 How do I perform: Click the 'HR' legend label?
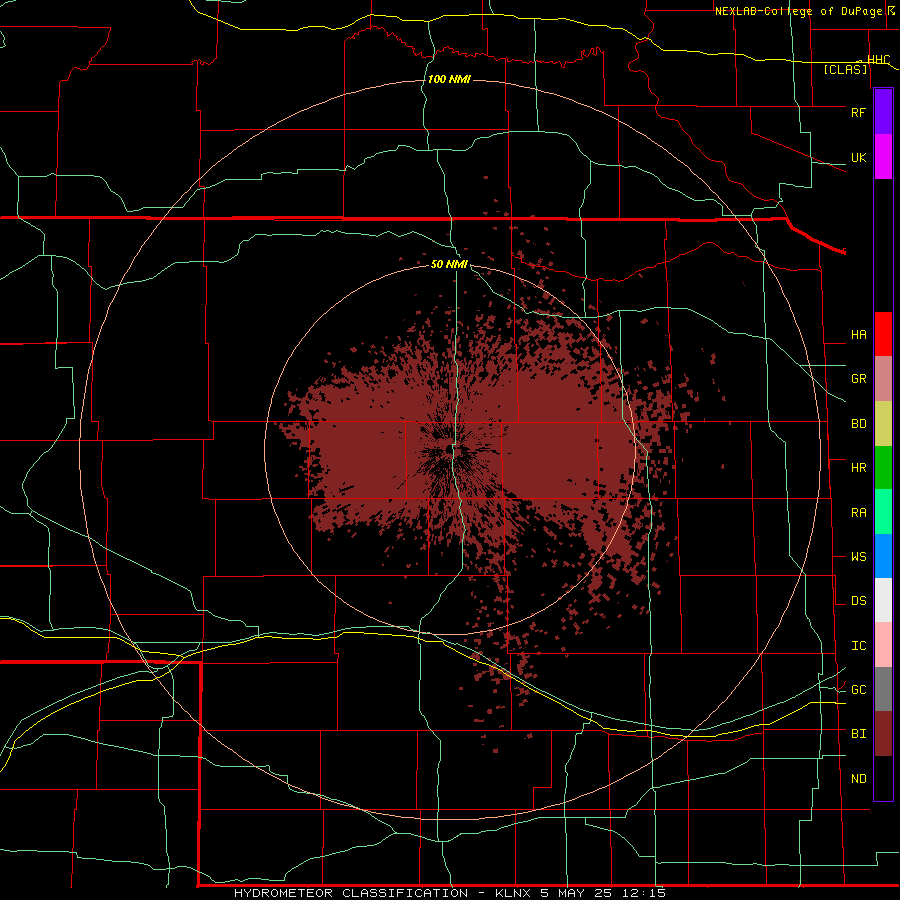tap(858, 468)
